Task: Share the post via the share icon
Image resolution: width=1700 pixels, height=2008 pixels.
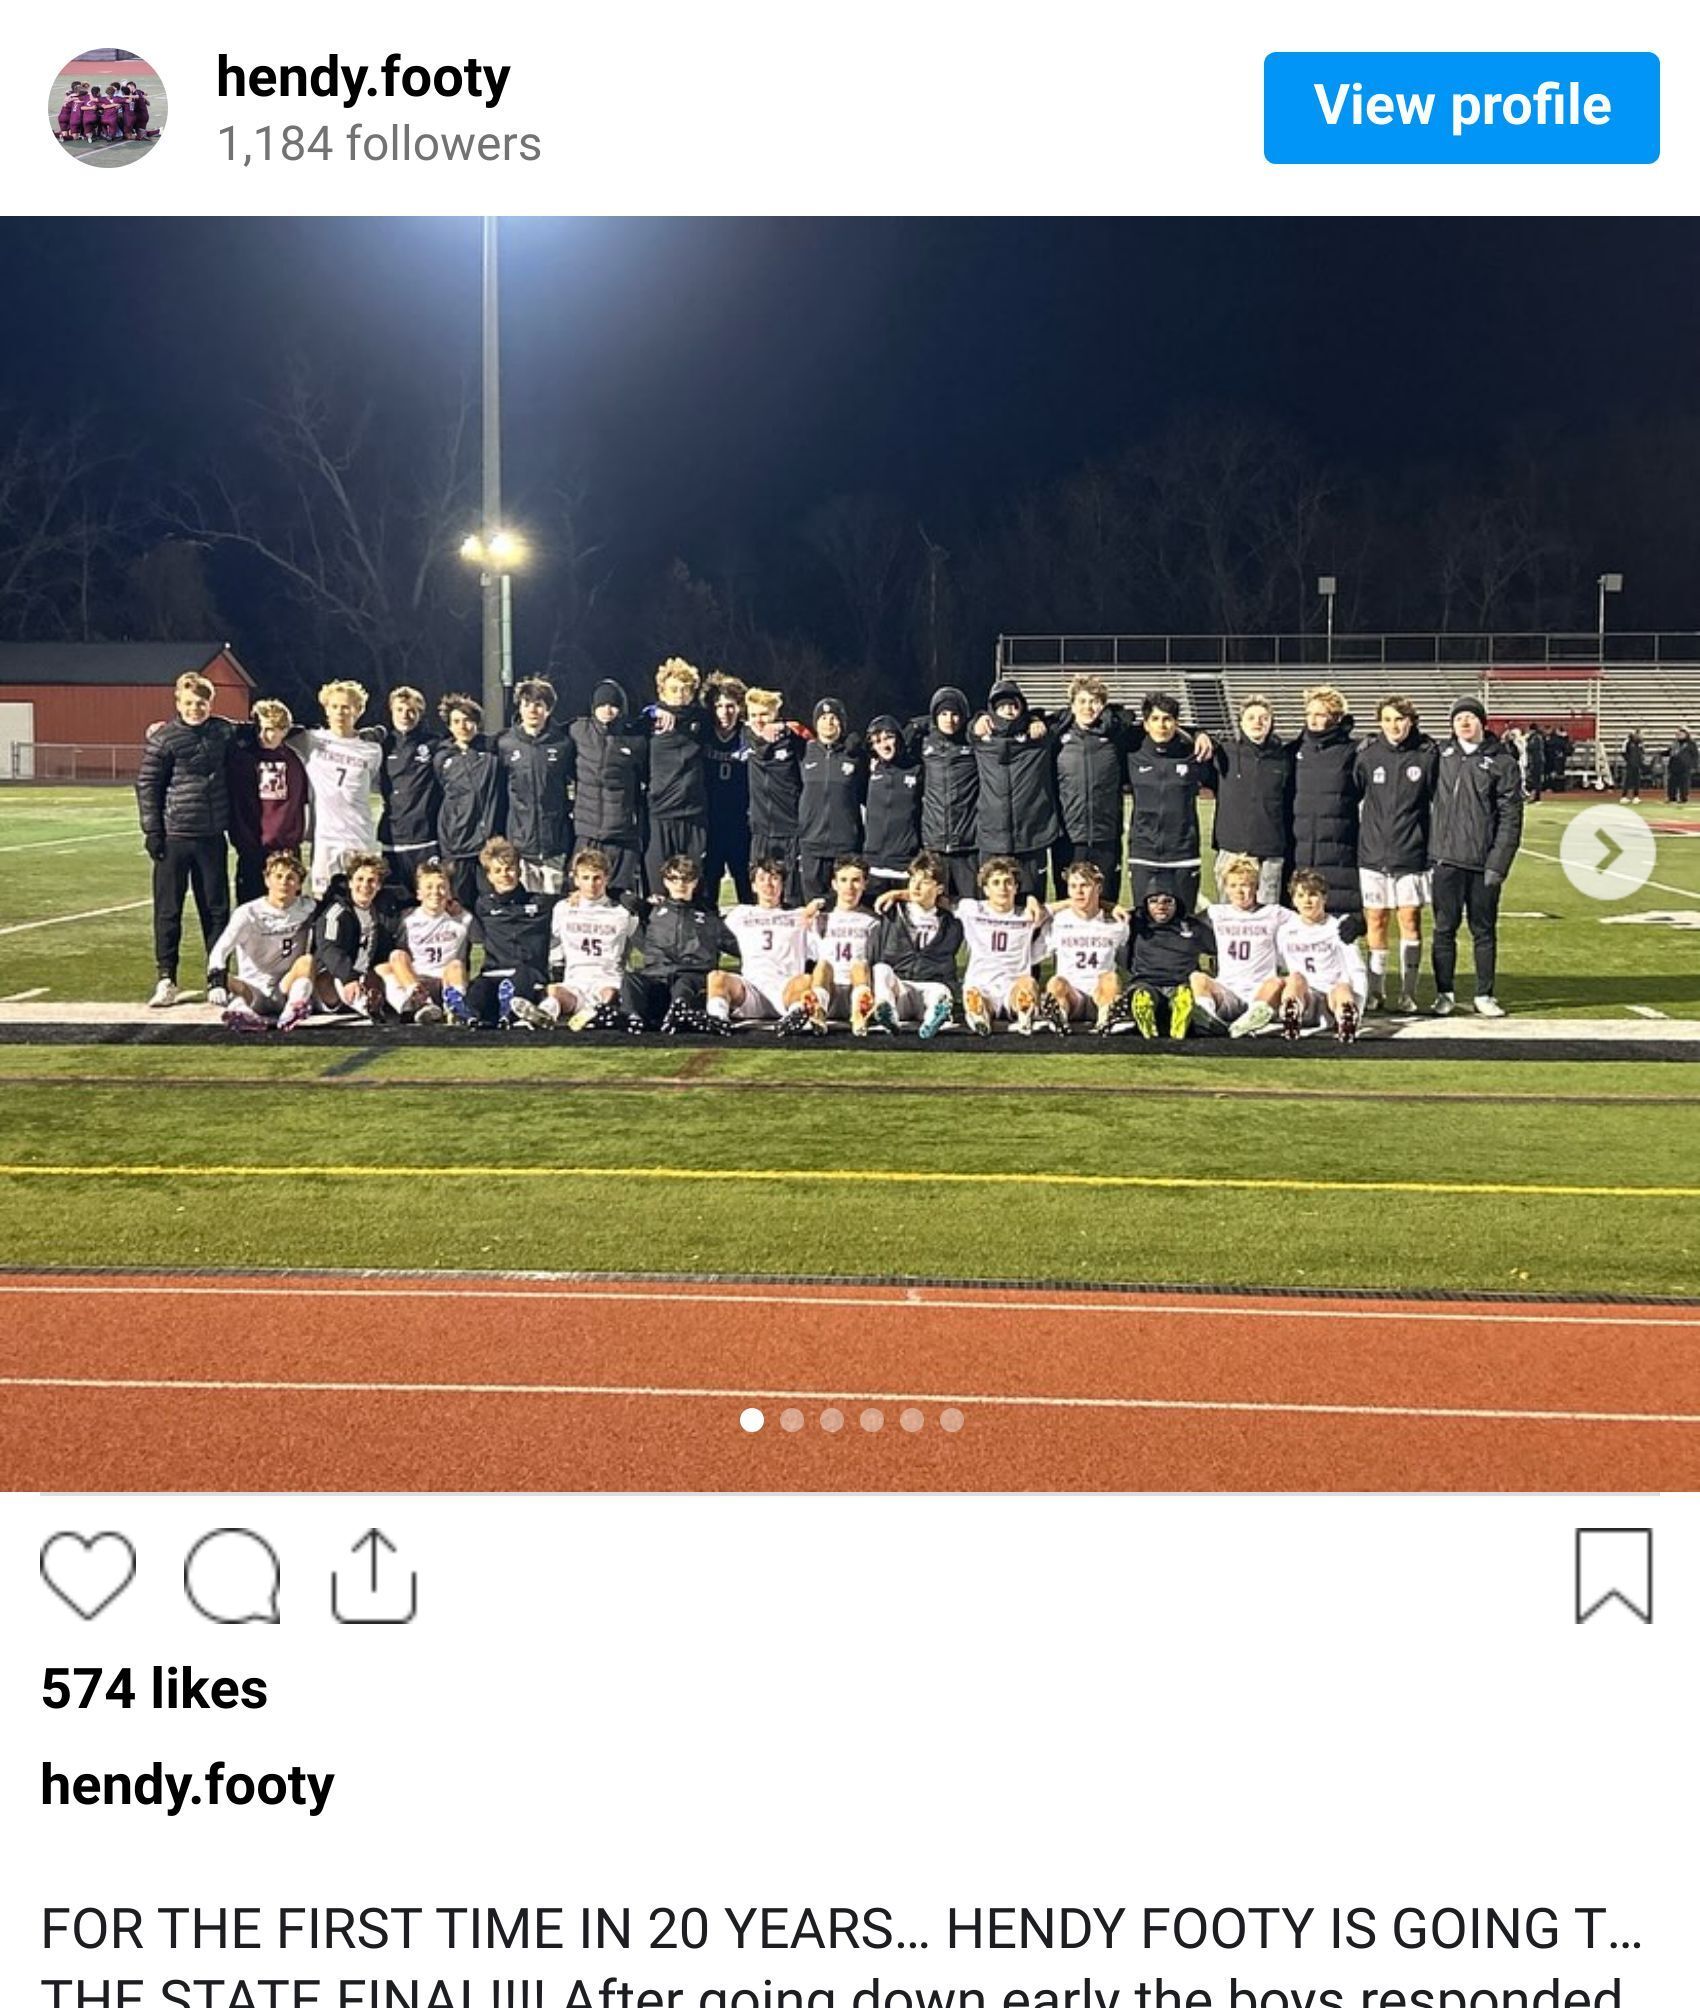Action: 373,1575
